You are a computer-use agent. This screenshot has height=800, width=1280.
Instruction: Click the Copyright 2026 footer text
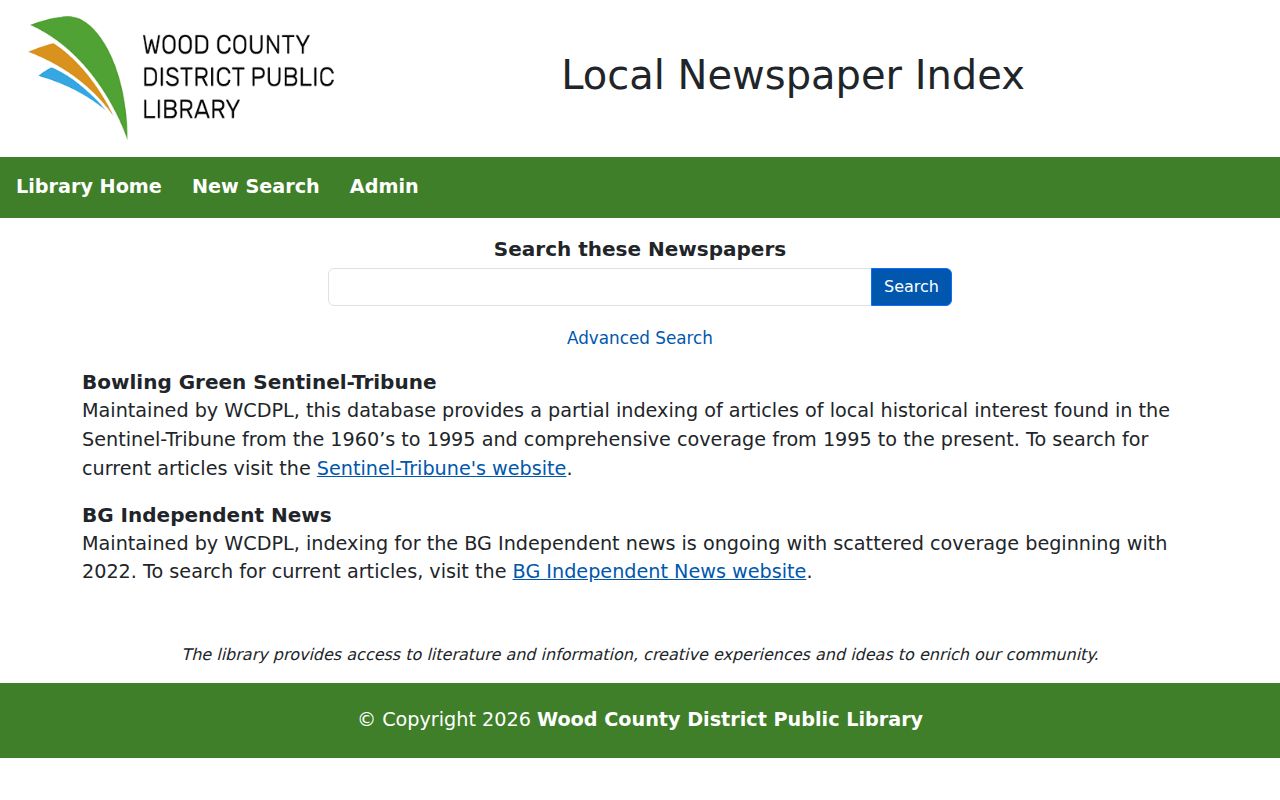640,719
